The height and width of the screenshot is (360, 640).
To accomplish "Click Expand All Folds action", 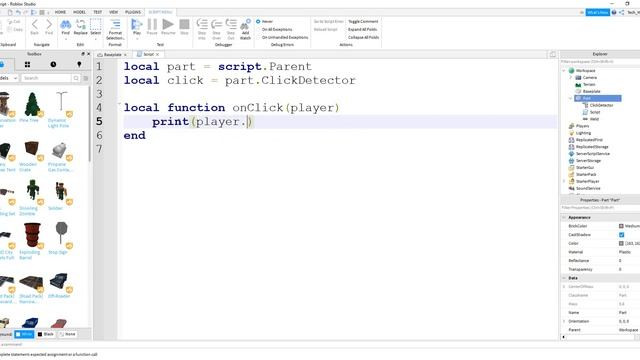I will (x=362, y=29).
